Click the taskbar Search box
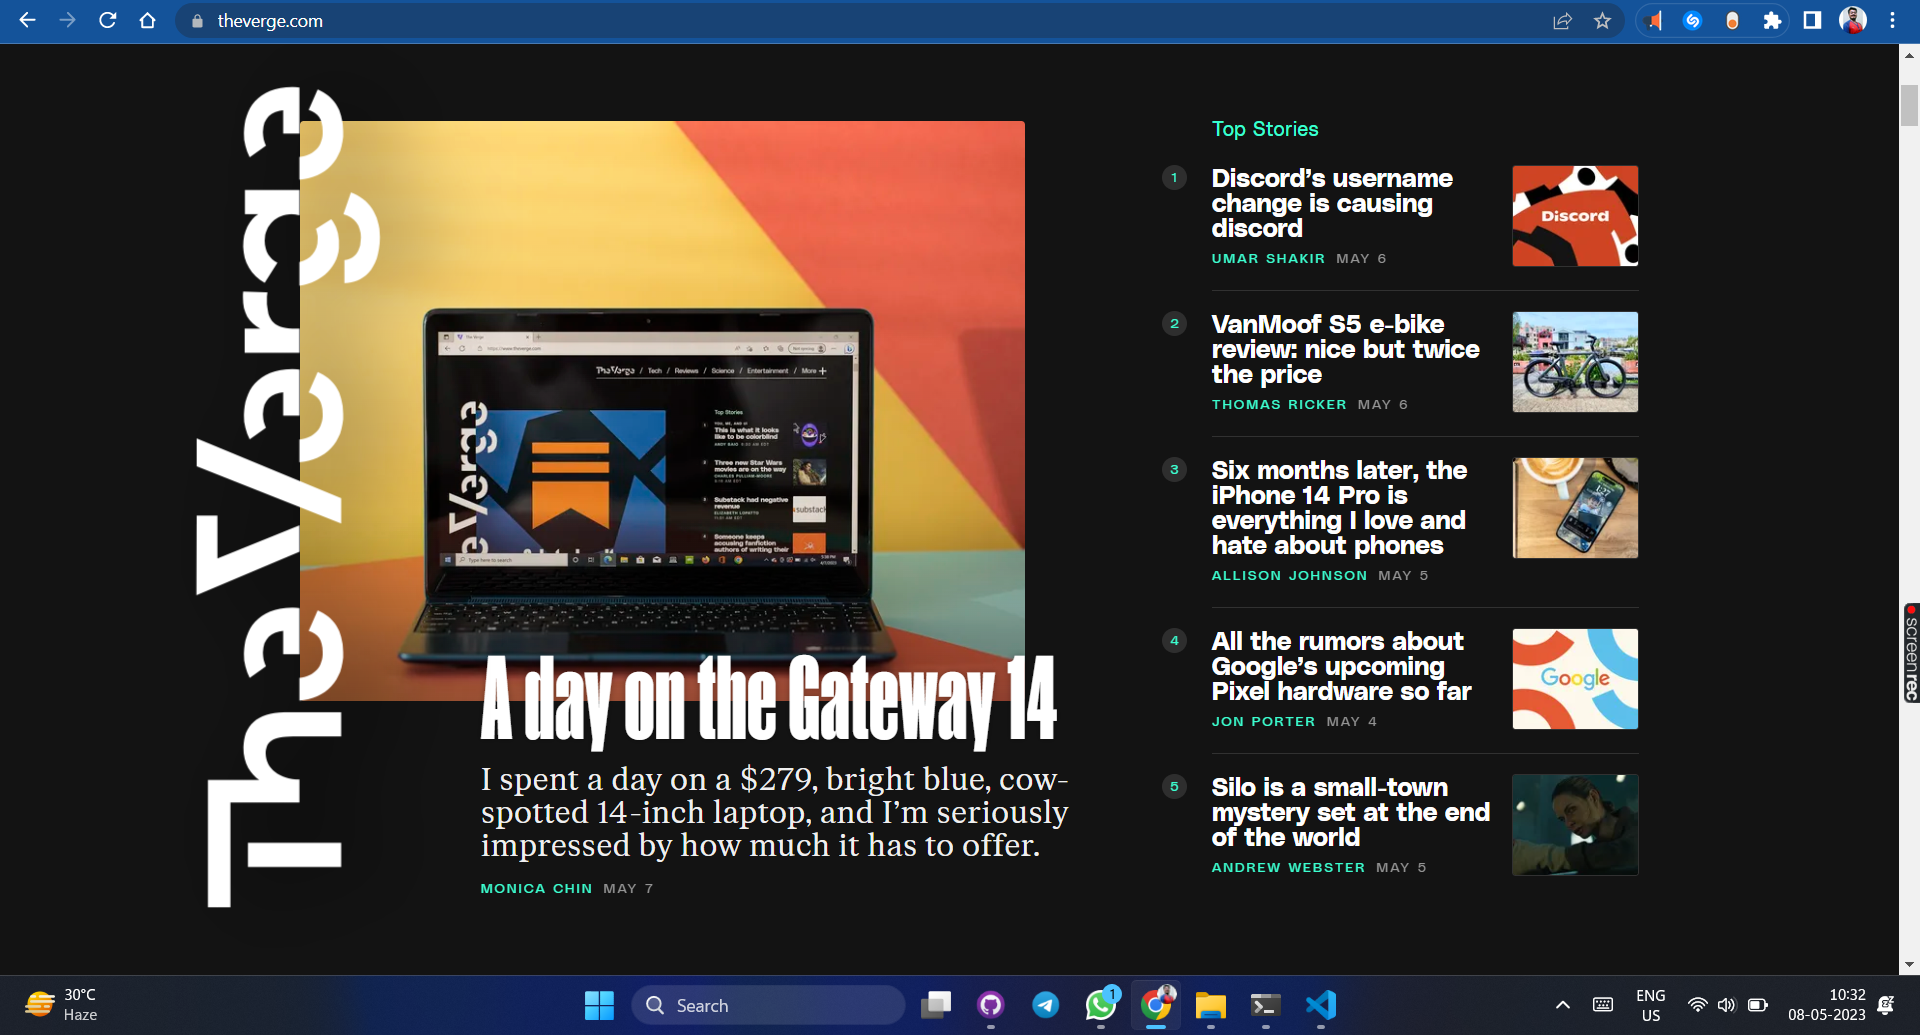The height and width of the screenshot is (1035, 1920). click(x=768, y=1005)
